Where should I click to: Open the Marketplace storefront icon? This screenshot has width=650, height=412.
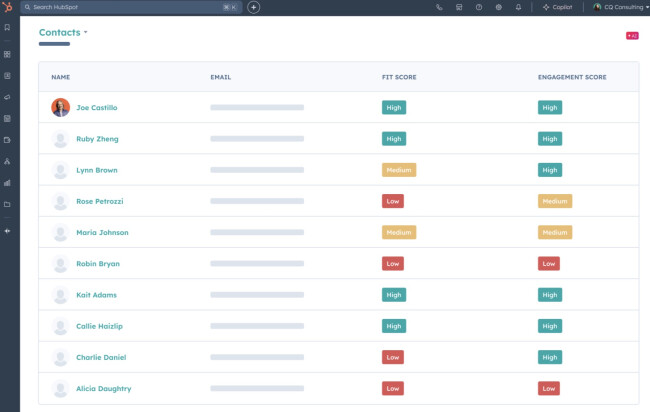coord(459,7)
